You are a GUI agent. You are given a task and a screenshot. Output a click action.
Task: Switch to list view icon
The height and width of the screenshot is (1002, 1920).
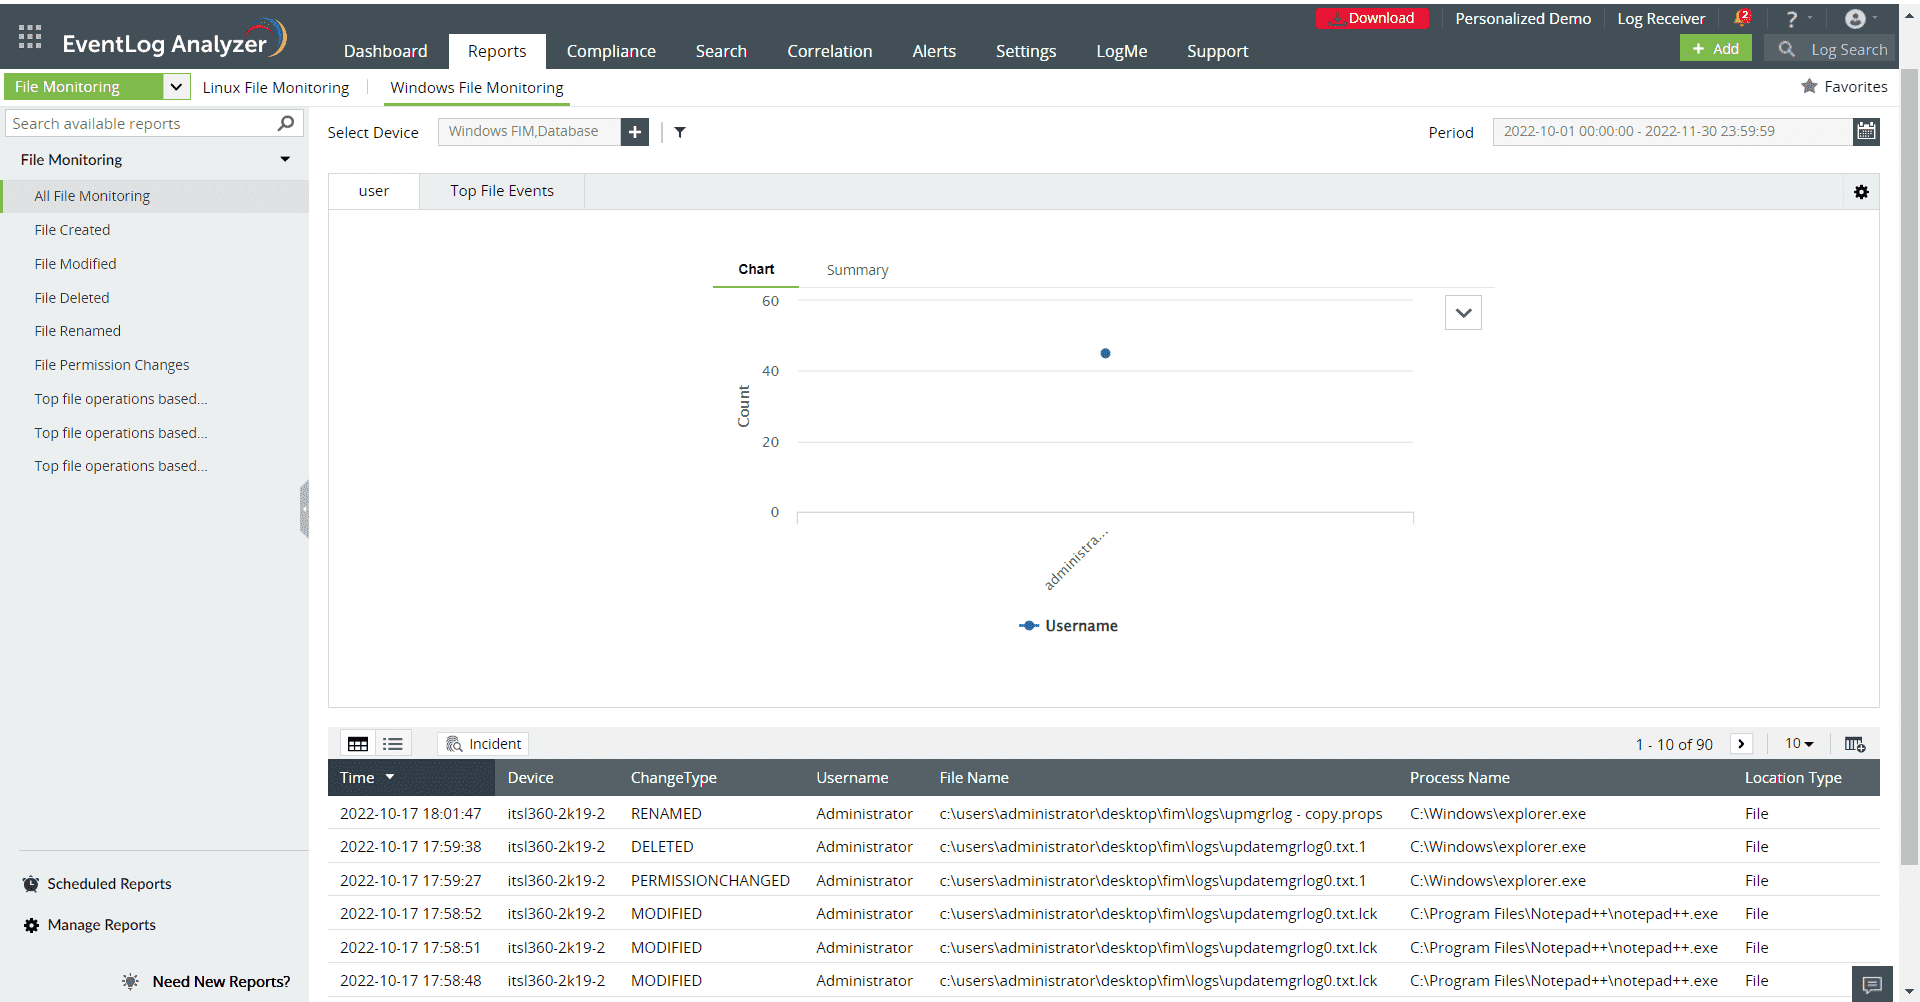pyautogui.click(x=393, y=744)
